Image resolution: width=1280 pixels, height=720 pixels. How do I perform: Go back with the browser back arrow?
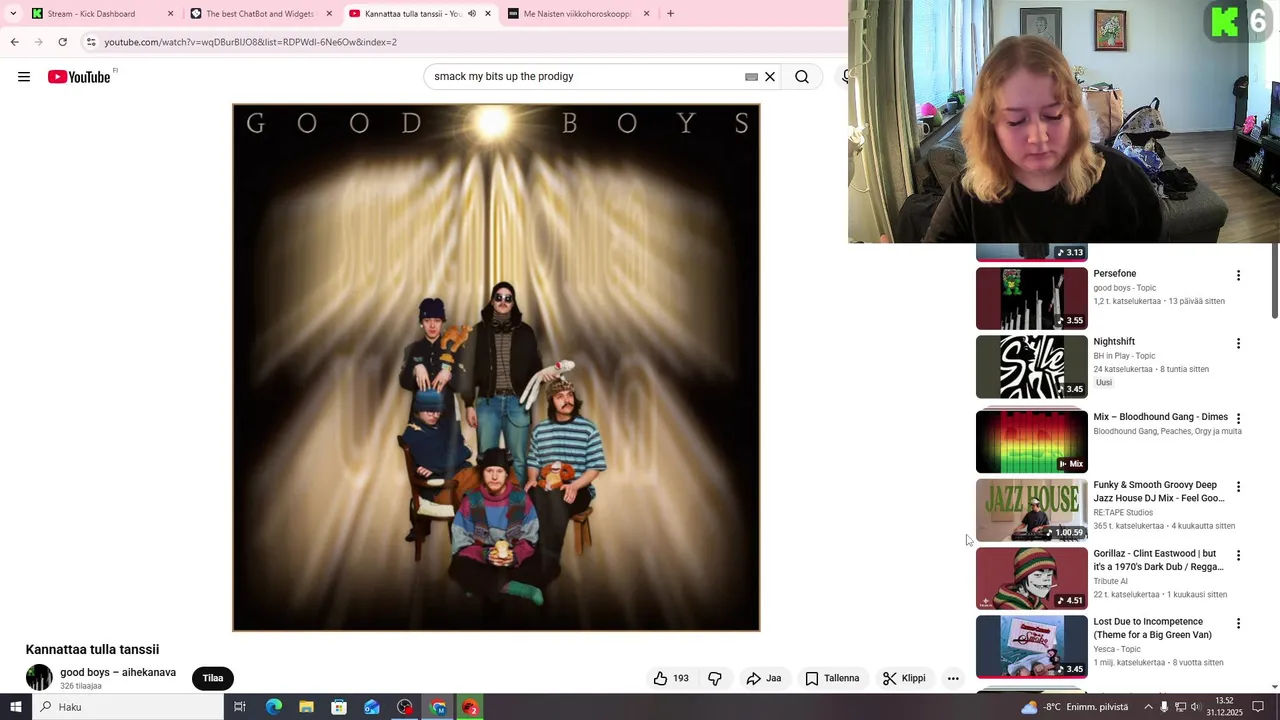point(14,42)
